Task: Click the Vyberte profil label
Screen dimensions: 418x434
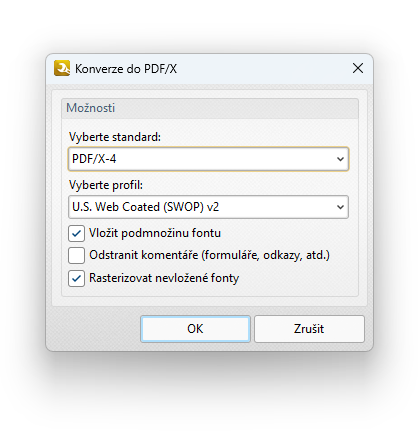Action: pos(106,185)
